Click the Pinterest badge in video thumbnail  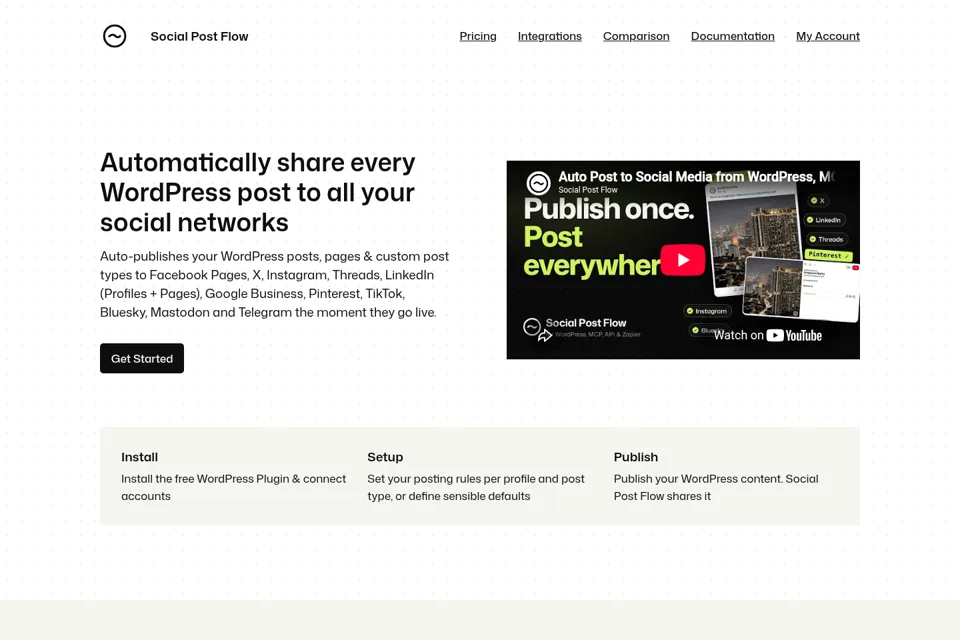tap(828, 255)
